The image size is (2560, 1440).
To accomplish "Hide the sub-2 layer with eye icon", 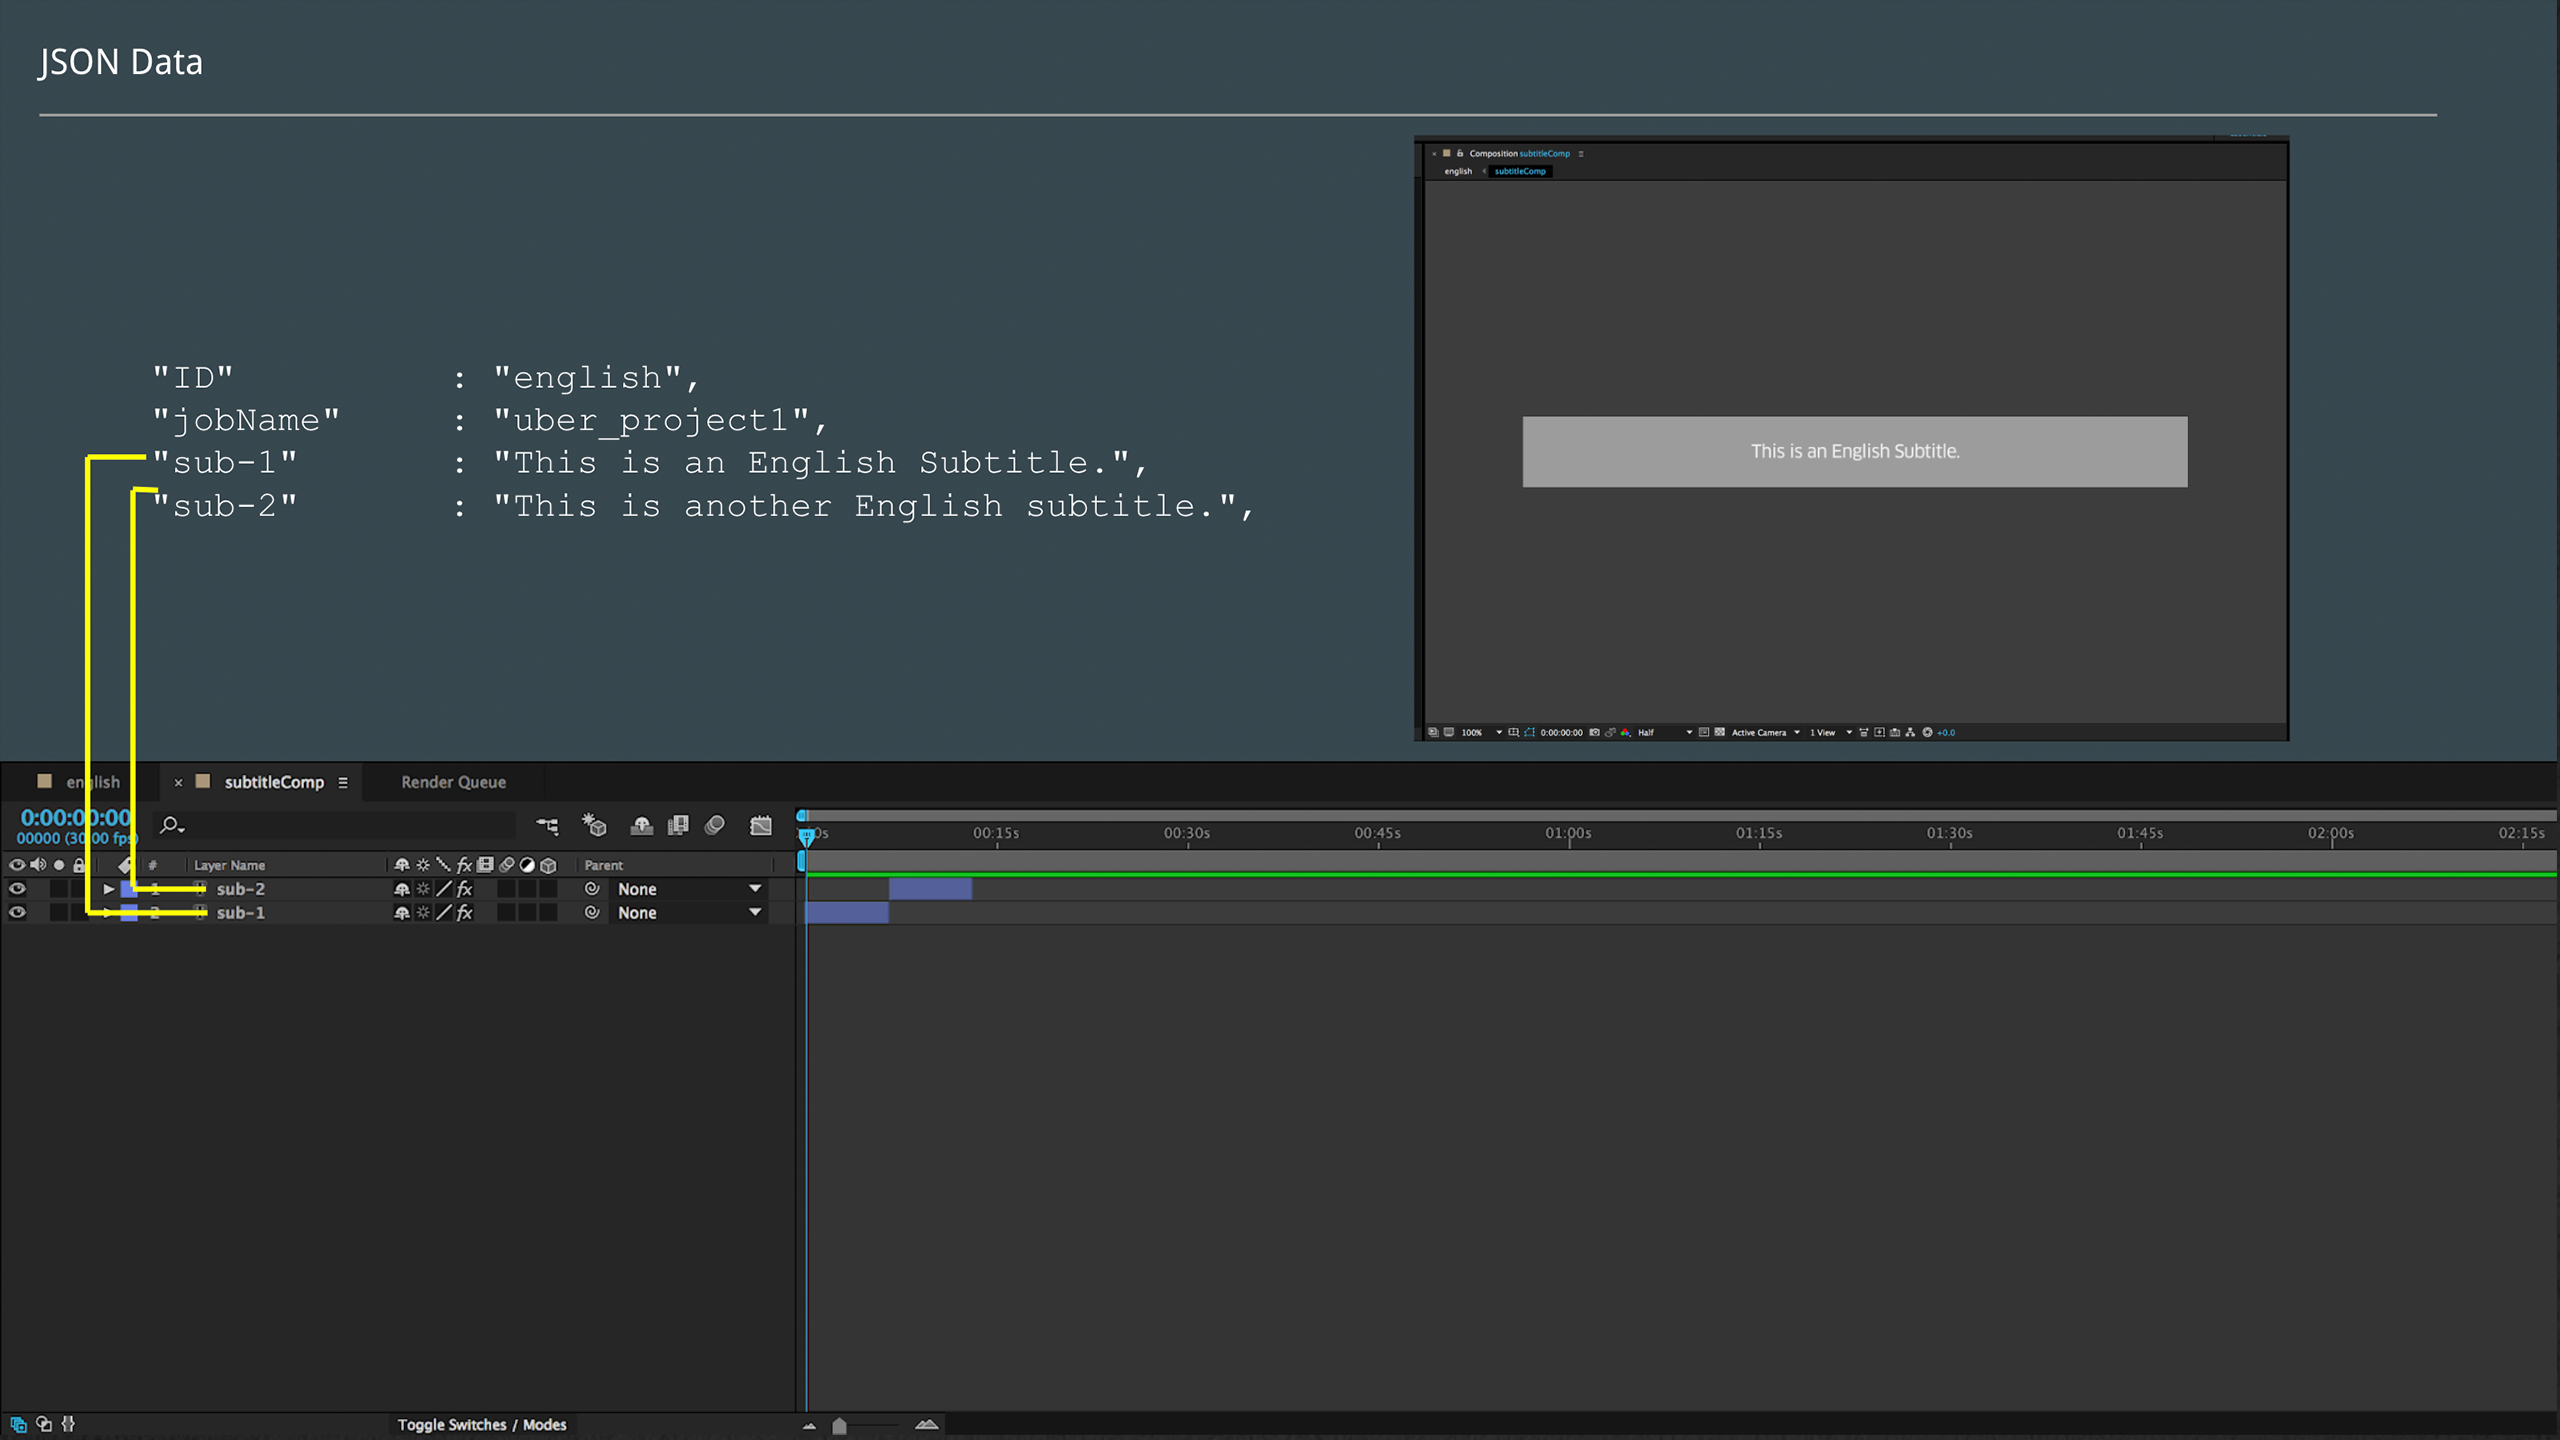I will point(17,889).
